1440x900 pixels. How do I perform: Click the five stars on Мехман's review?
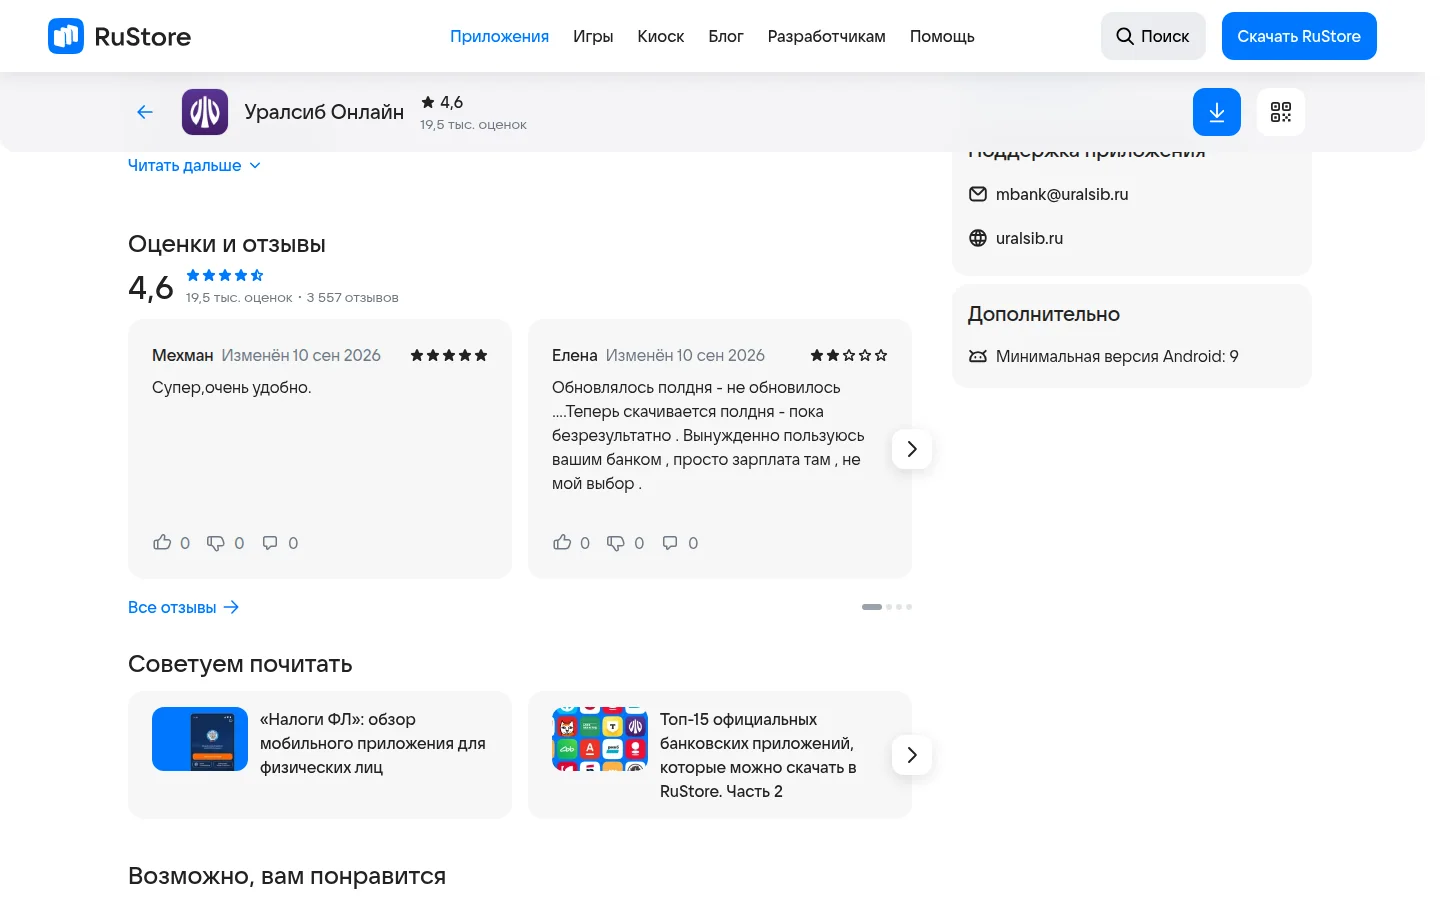pyautogui.click(x=449, y=355)
